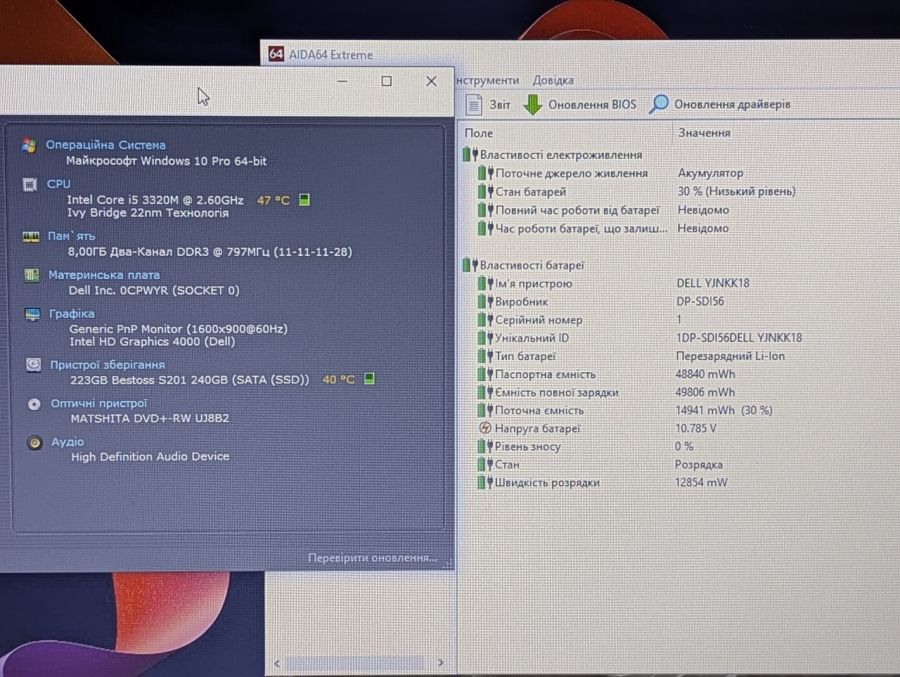Minimize the front system info window
Viewport: 900px width, 677px height.
(x=343, y=82)
